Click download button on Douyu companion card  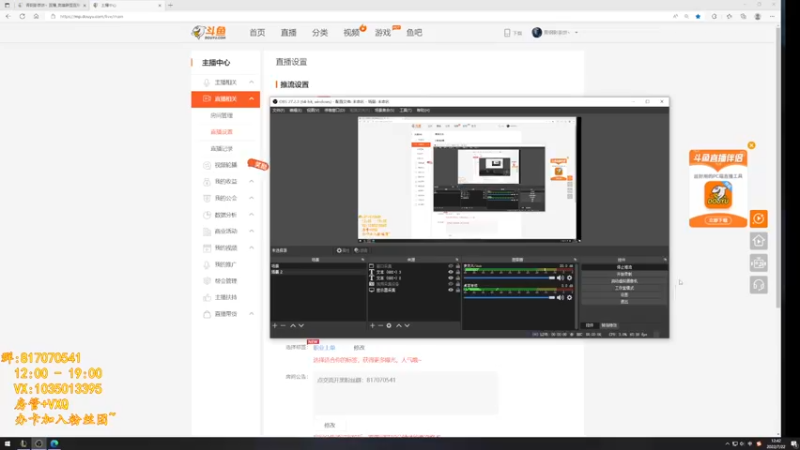pyautogui.click(x=718, y=220)
